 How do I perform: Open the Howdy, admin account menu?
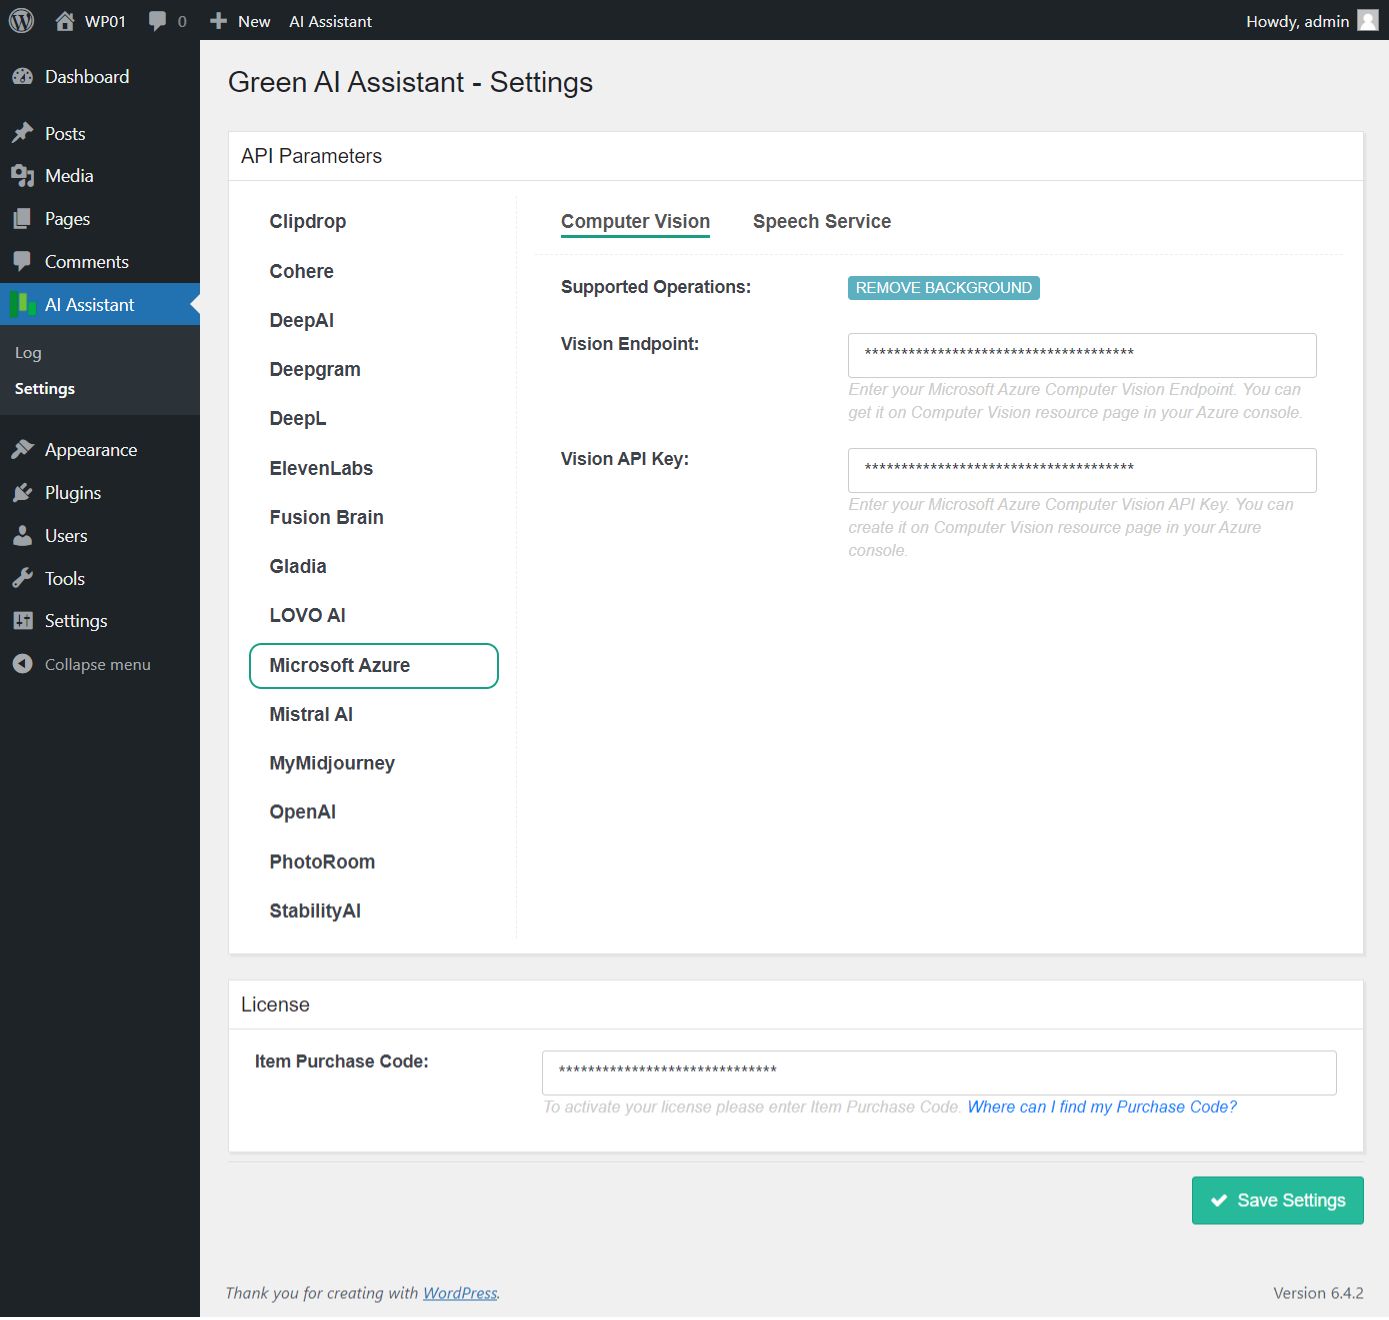coord(1297,21)
